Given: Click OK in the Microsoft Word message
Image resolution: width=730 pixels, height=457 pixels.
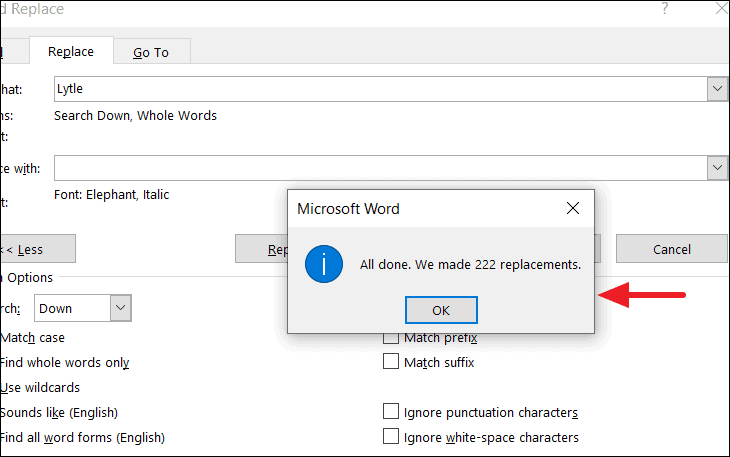Looking at the screenshot, I should (441, 309).
